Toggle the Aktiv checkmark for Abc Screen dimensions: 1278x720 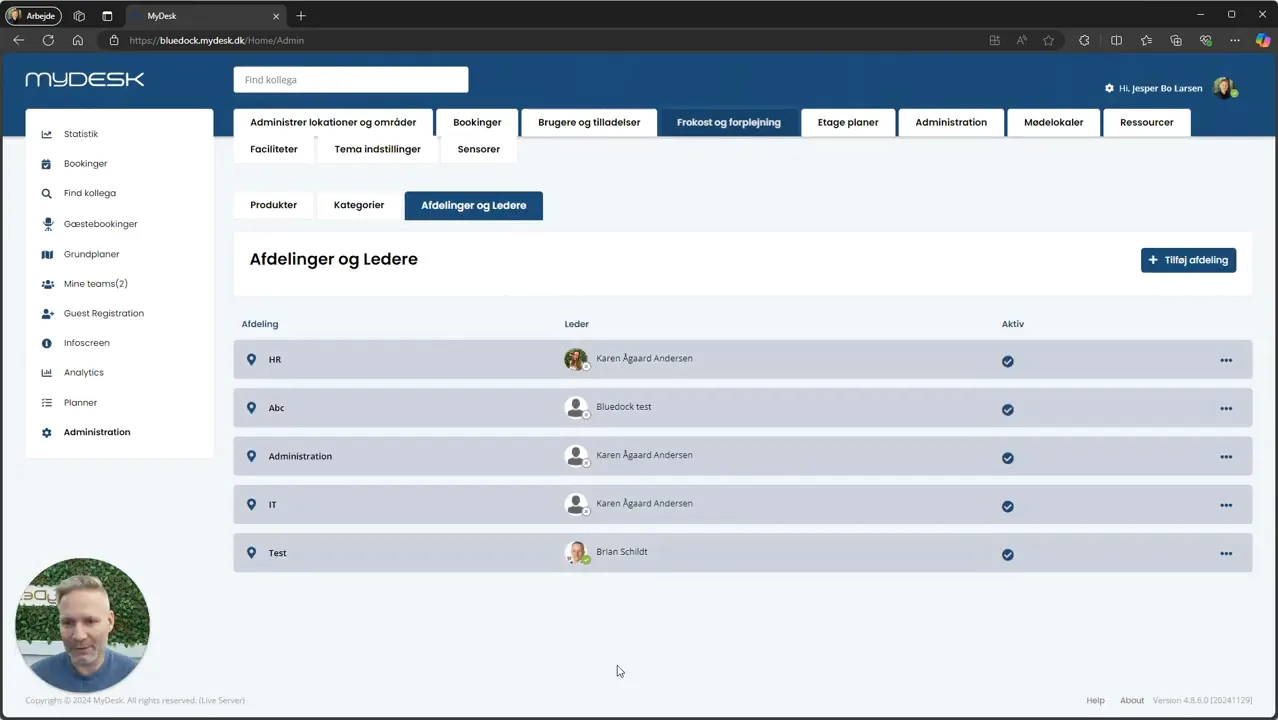[1008, 409]
